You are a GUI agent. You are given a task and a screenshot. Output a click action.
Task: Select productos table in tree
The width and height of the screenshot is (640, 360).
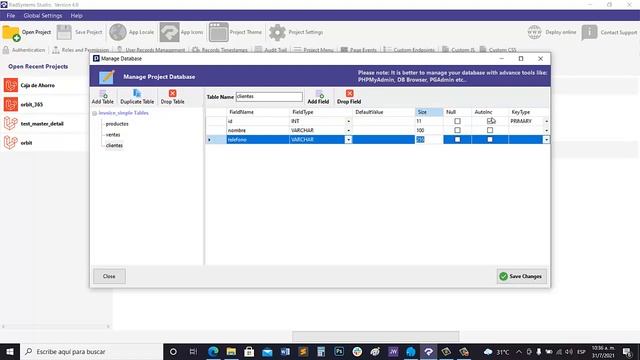point(117,124)
